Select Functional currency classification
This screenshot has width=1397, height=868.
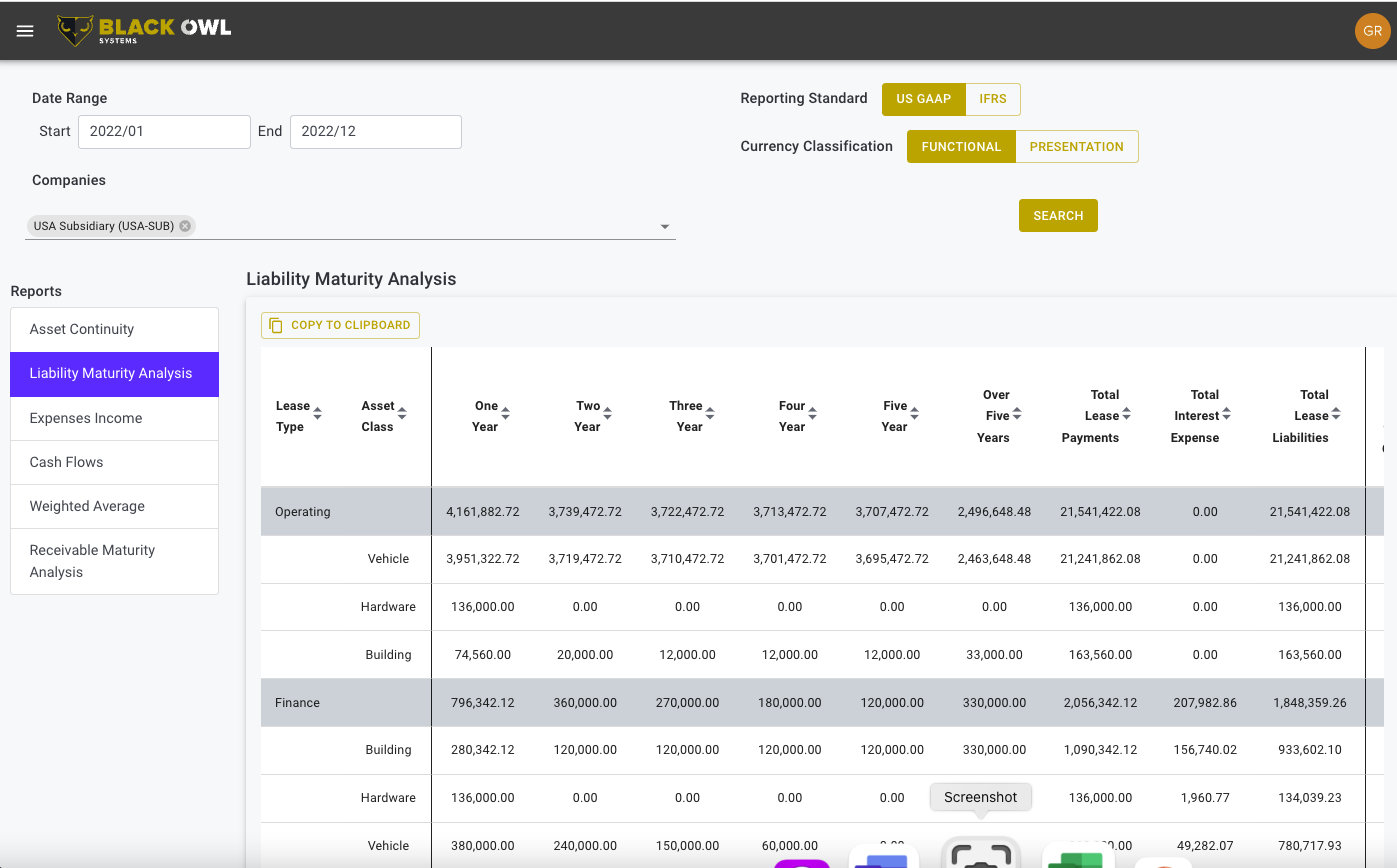tap(961, 146)
